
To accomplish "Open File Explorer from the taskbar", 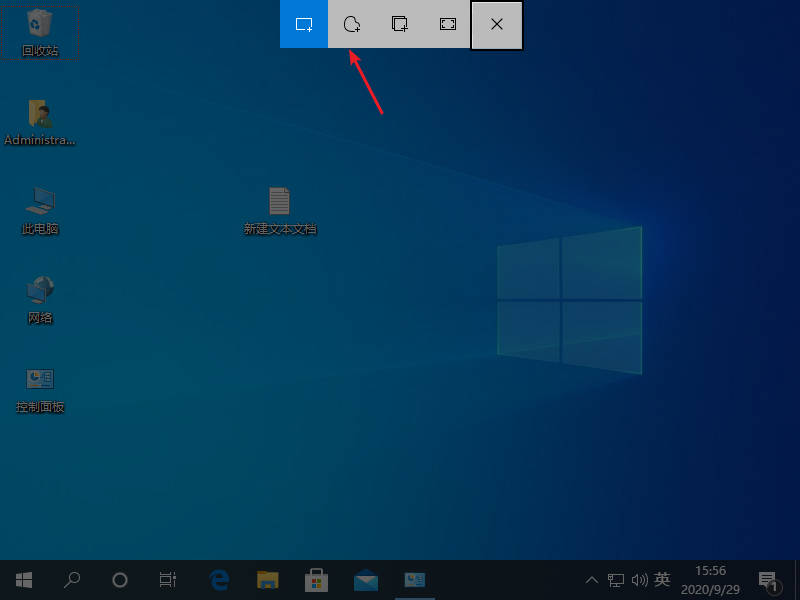I will point(267,580).
